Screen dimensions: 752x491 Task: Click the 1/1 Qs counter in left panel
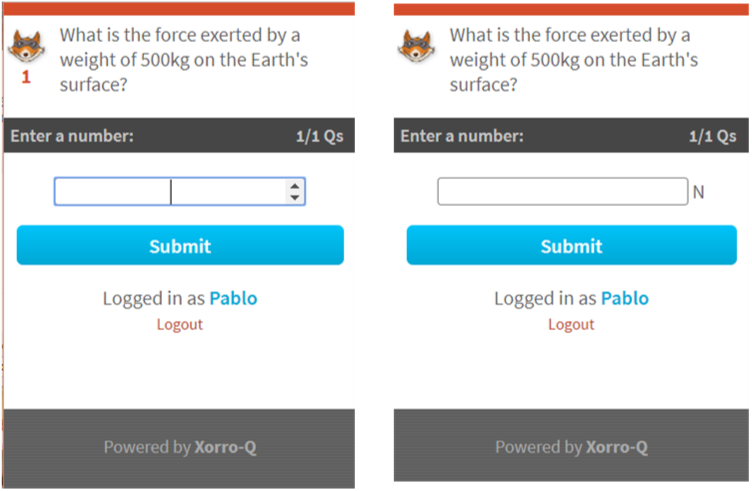tap(319, 136)
